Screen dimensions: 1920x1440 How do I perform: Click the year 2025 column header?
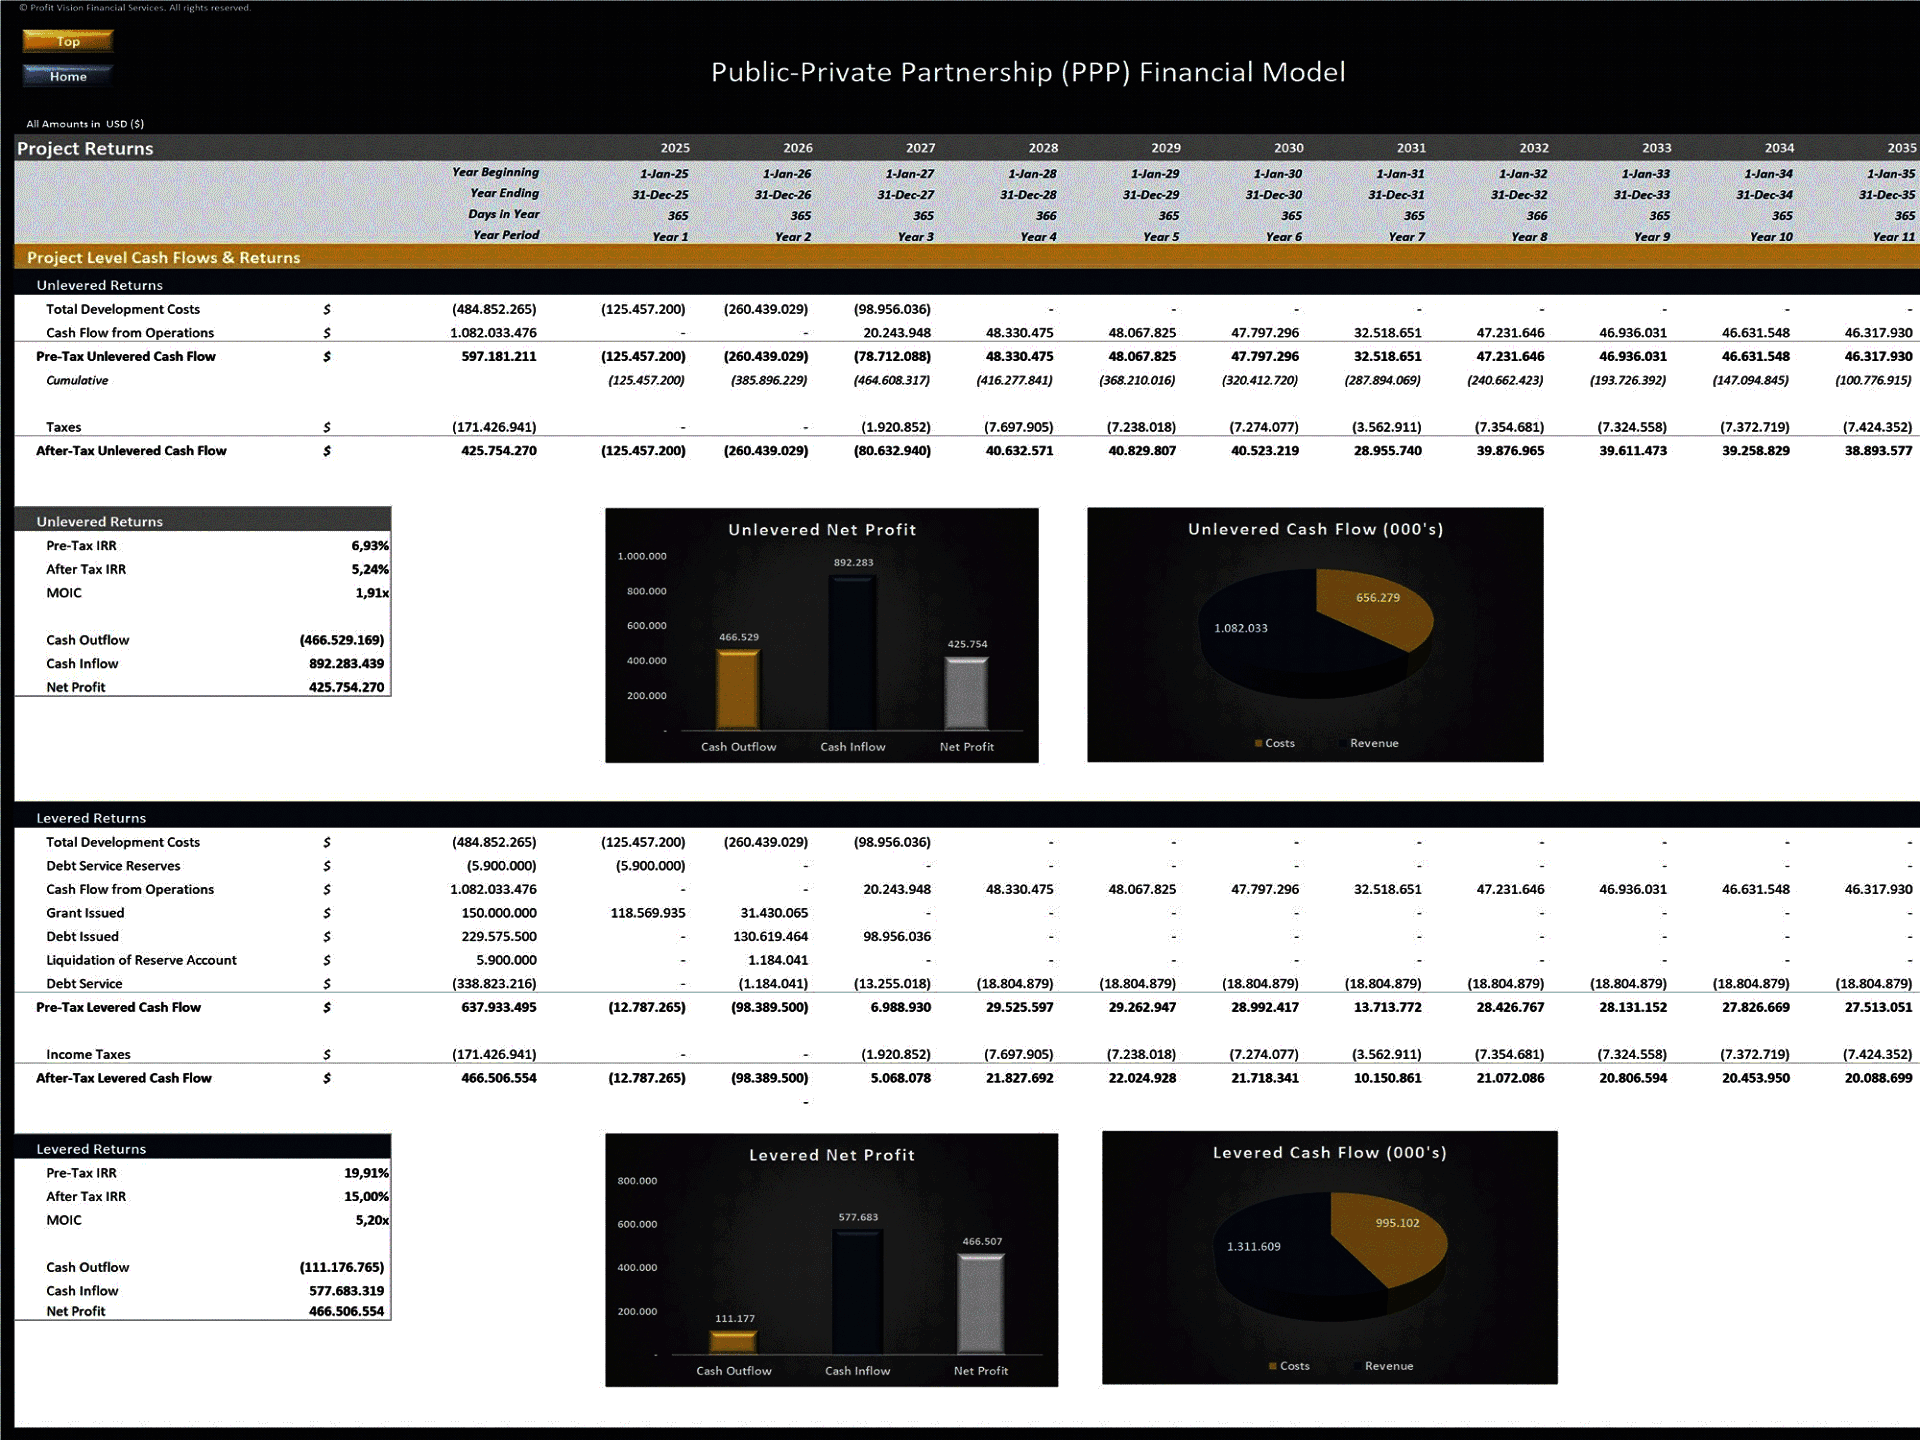pyautogui.click(x=672, y=147)
